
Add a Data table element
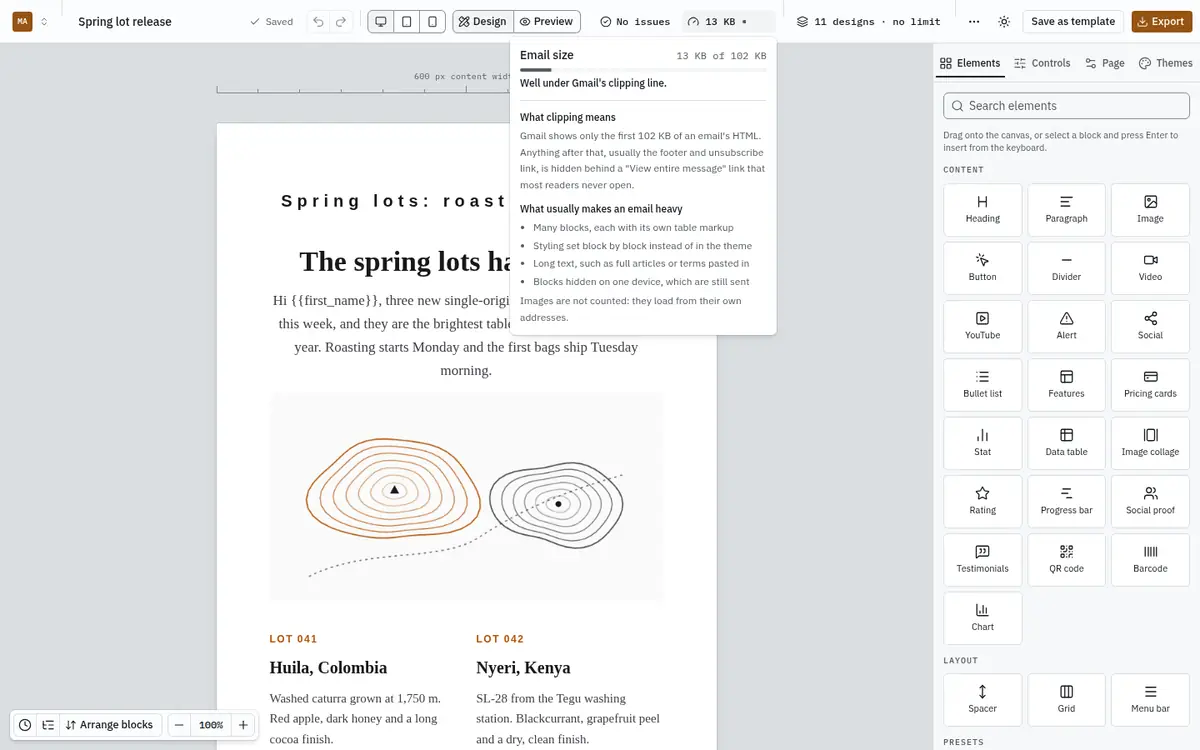(x=1067, y=443)
